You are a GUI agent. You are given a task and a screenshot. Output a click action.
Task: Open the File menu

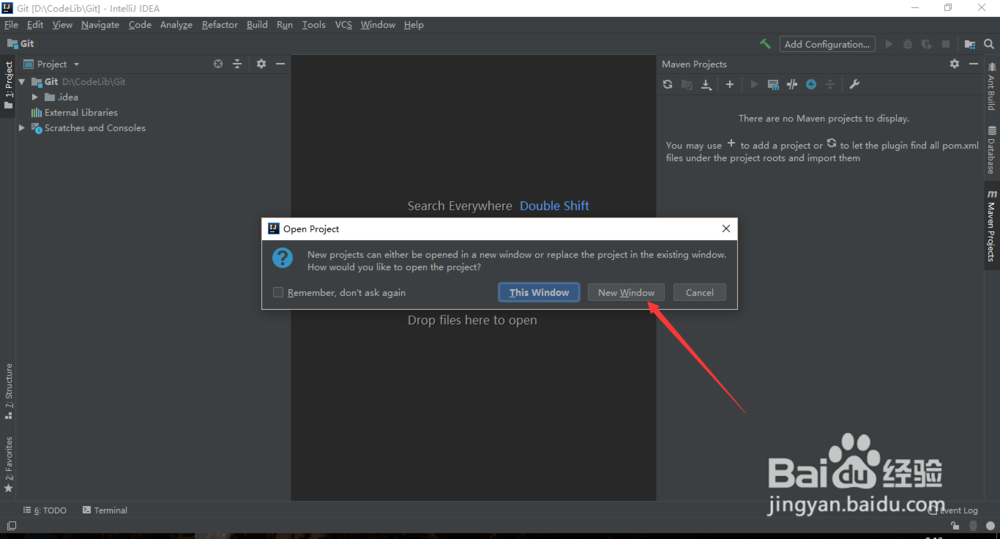tap(11, 25)
